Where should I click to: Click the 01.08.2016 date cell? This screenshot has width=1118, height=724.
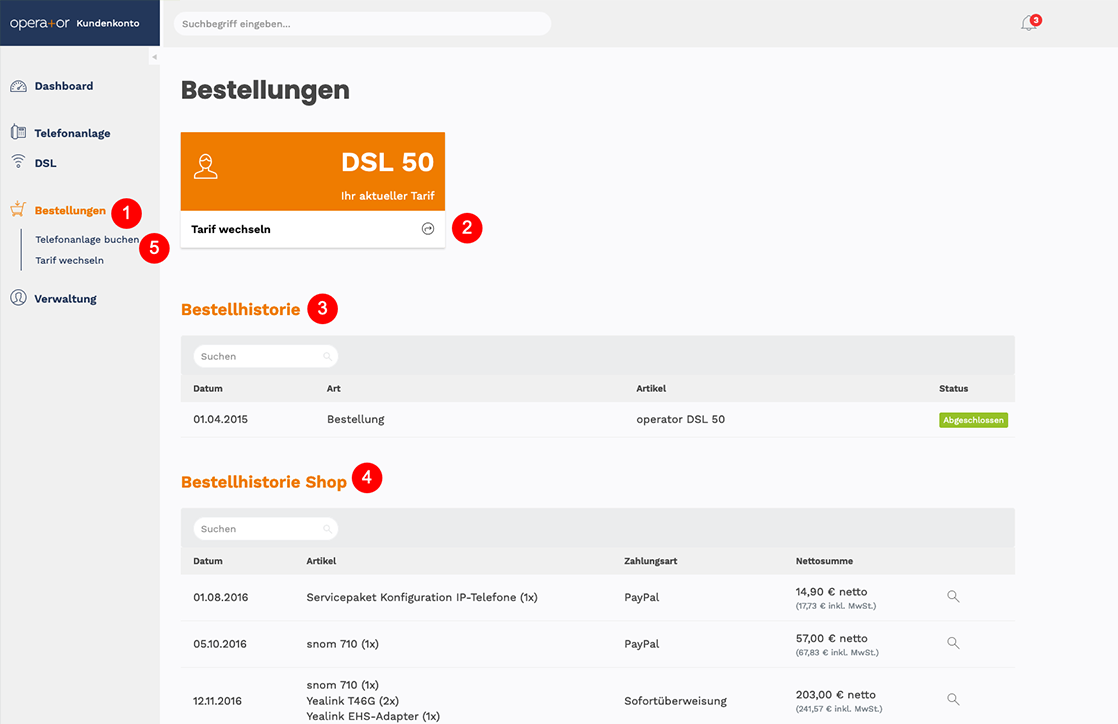tap(220, 598)
